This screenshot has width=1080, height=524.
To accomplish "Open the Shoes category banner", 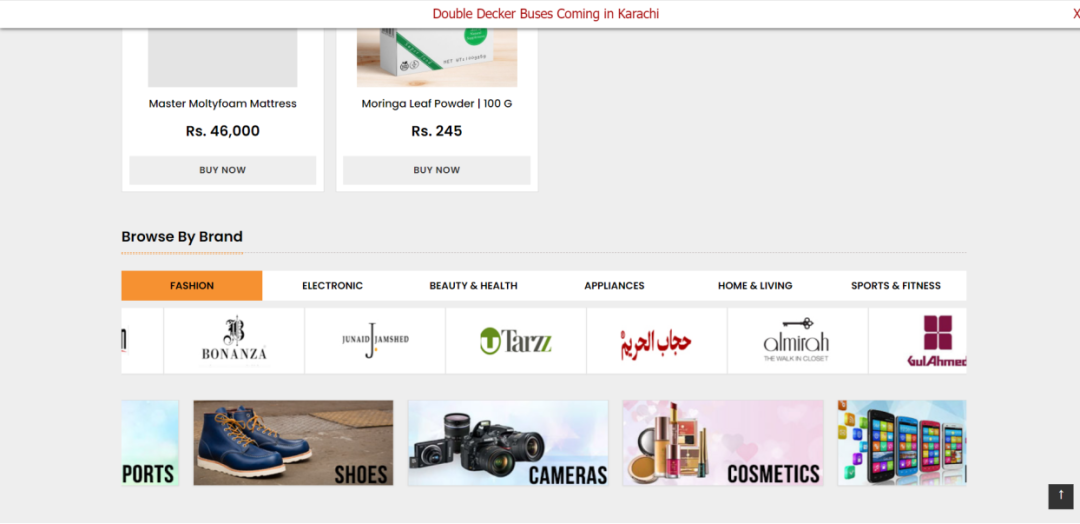I will click(x=293, y=443).
